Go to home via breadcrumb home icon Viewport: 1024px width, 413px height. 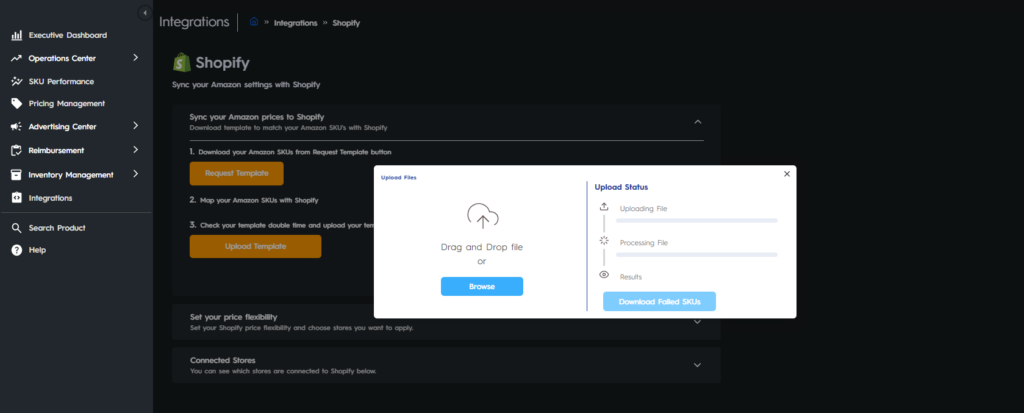click(x=254, y=22)
